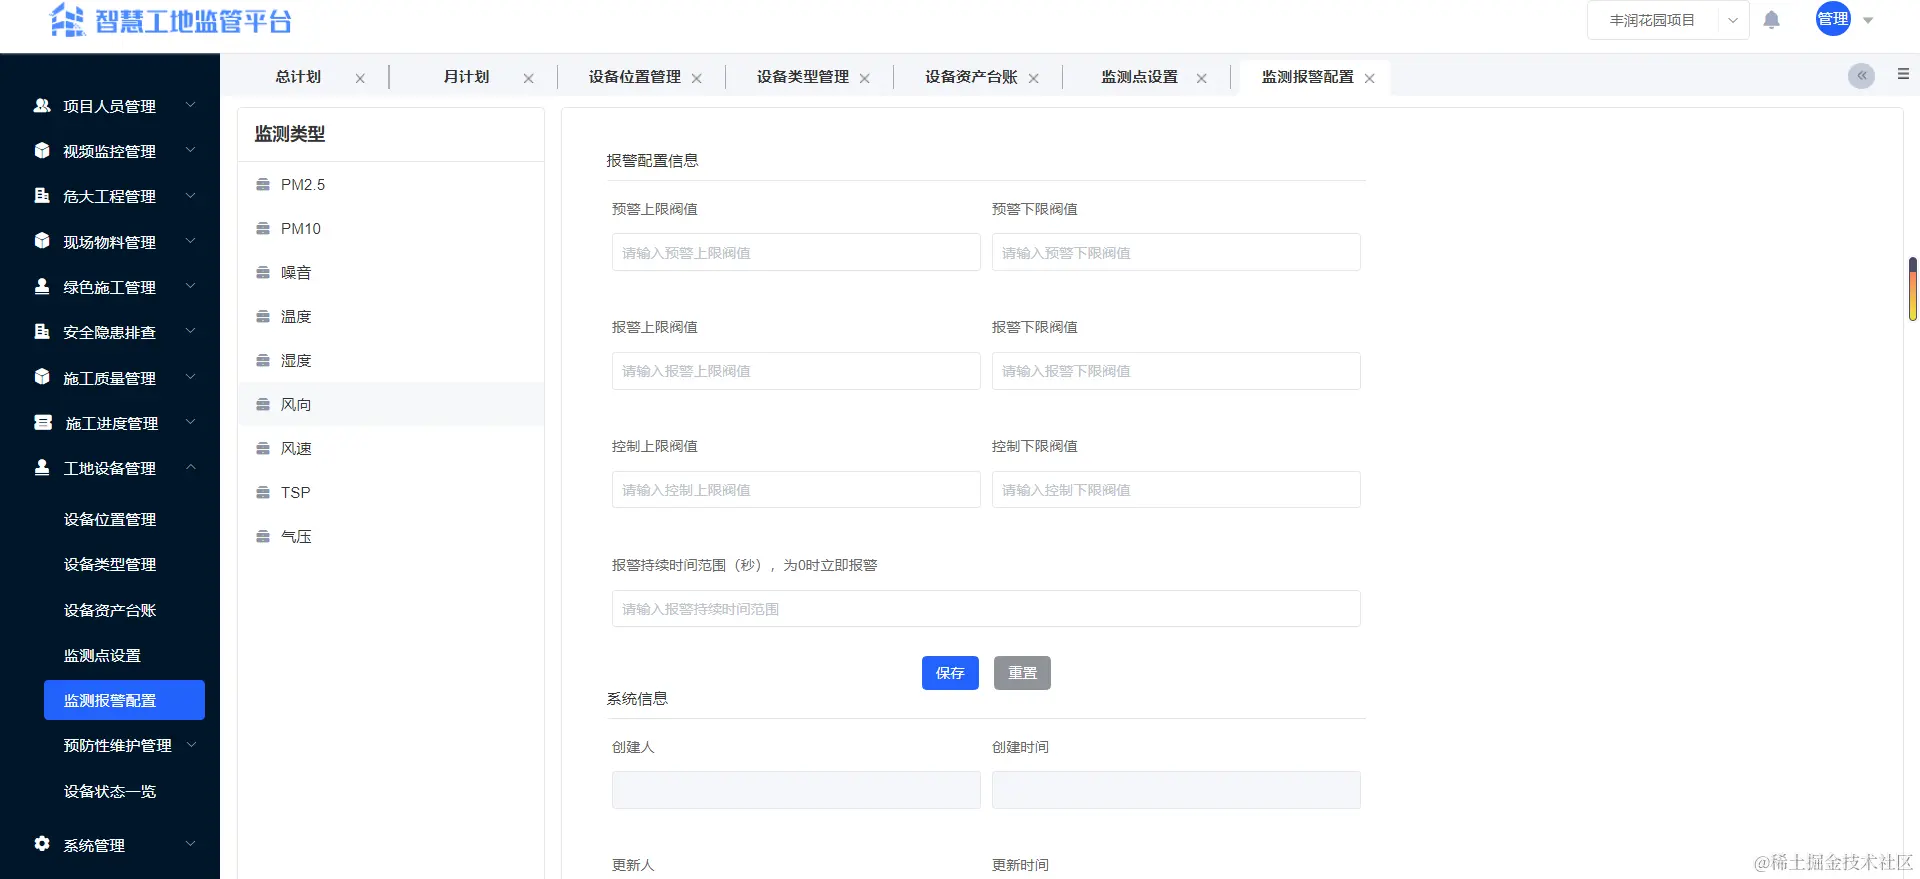Viewport: 1920px width, 879px height.
Task: Click the 预警下限阀值 input field
Action: 1176,252
